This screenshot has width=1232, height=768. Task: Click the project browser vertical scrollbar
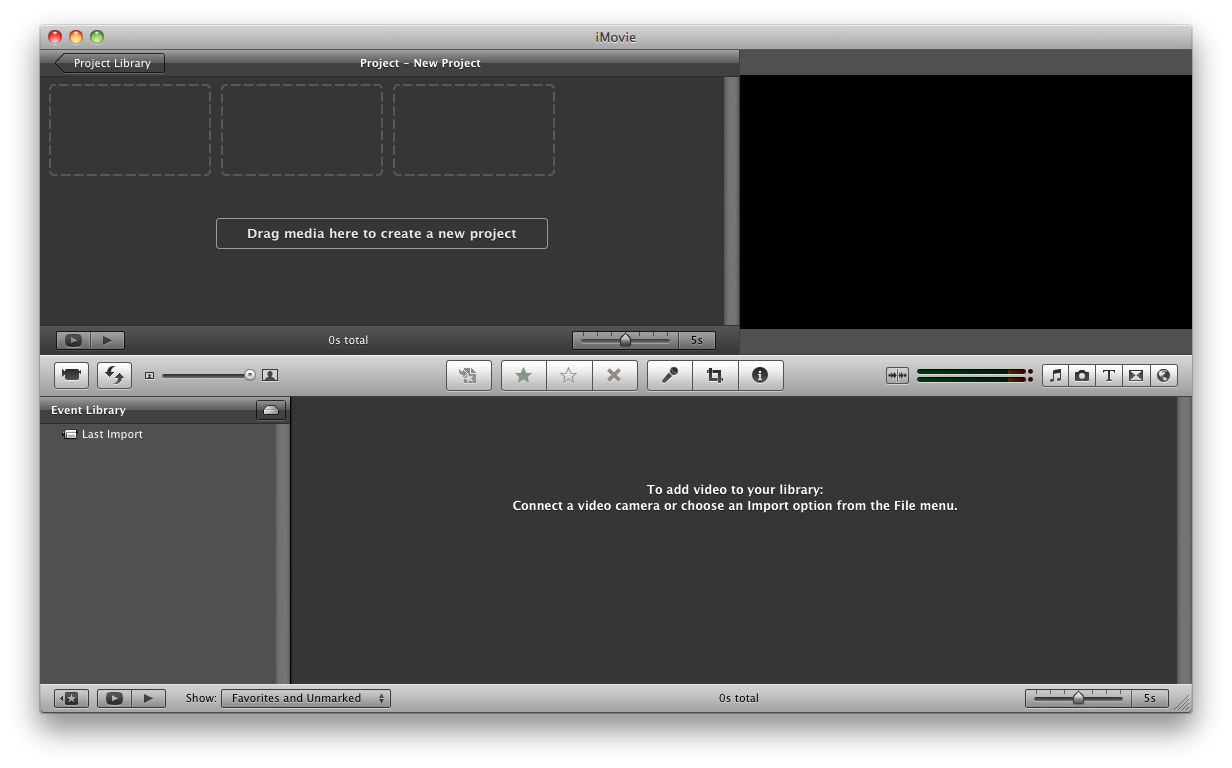click(x=731, y=200)
